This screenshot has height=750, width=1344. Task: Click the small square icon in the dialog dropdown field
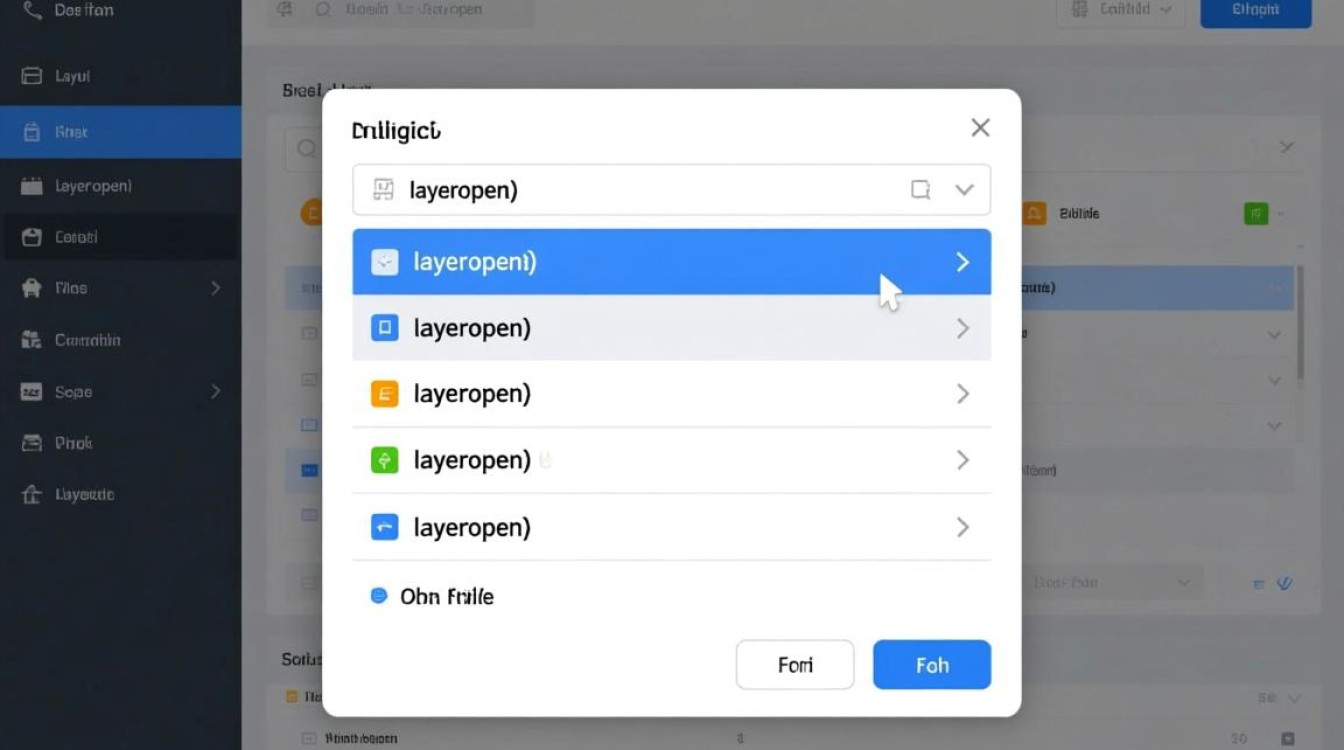(x=920, y=190)
